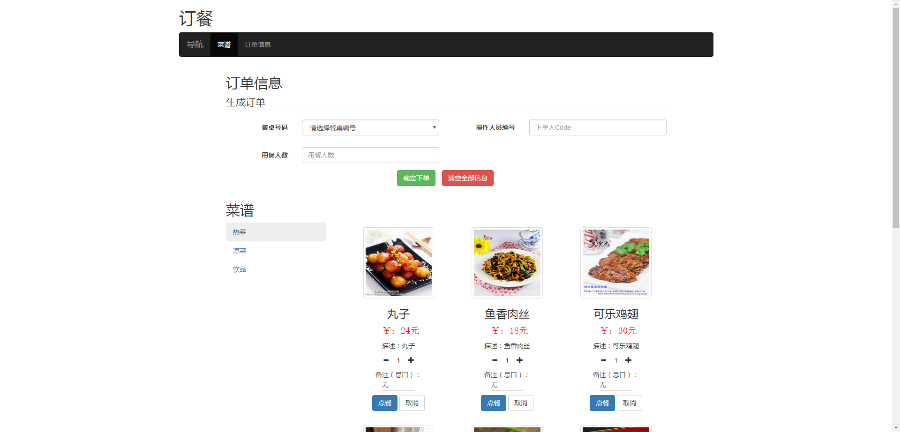Click the 丸子 dish thumbnail
900x432 pixels.
click(x=398, y=262)
